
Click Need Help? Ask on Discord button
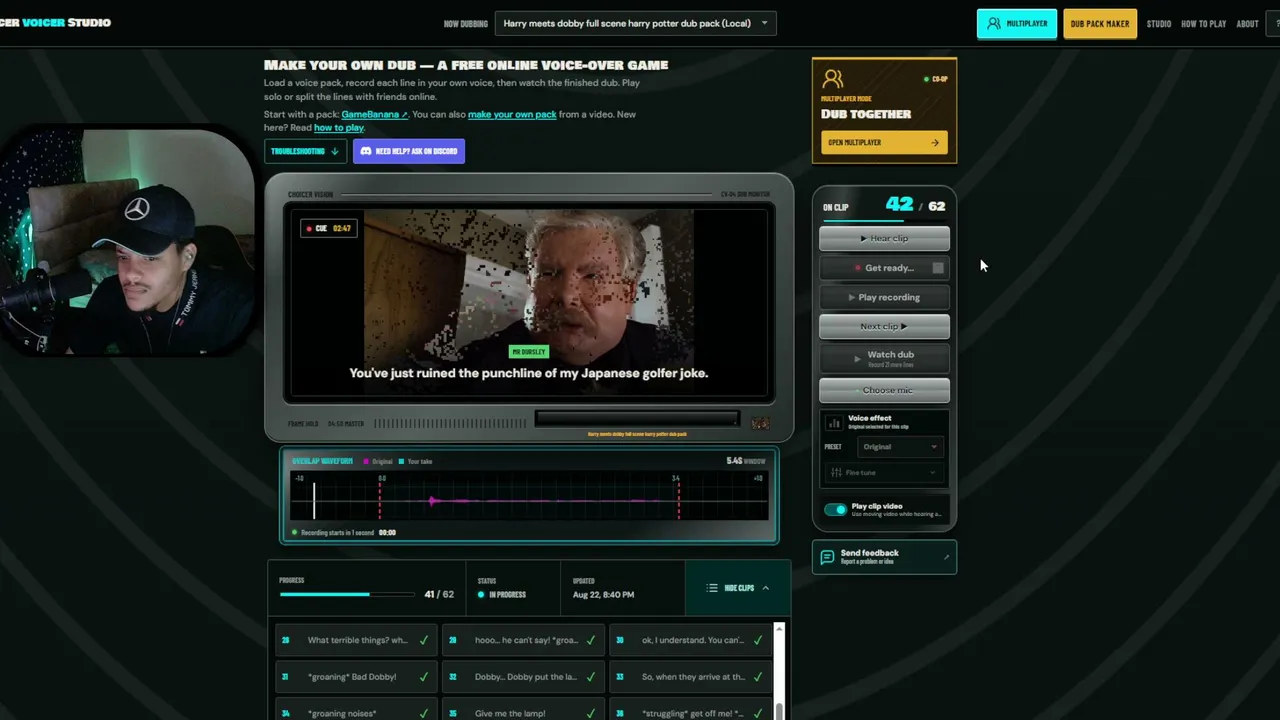point(408,151)
